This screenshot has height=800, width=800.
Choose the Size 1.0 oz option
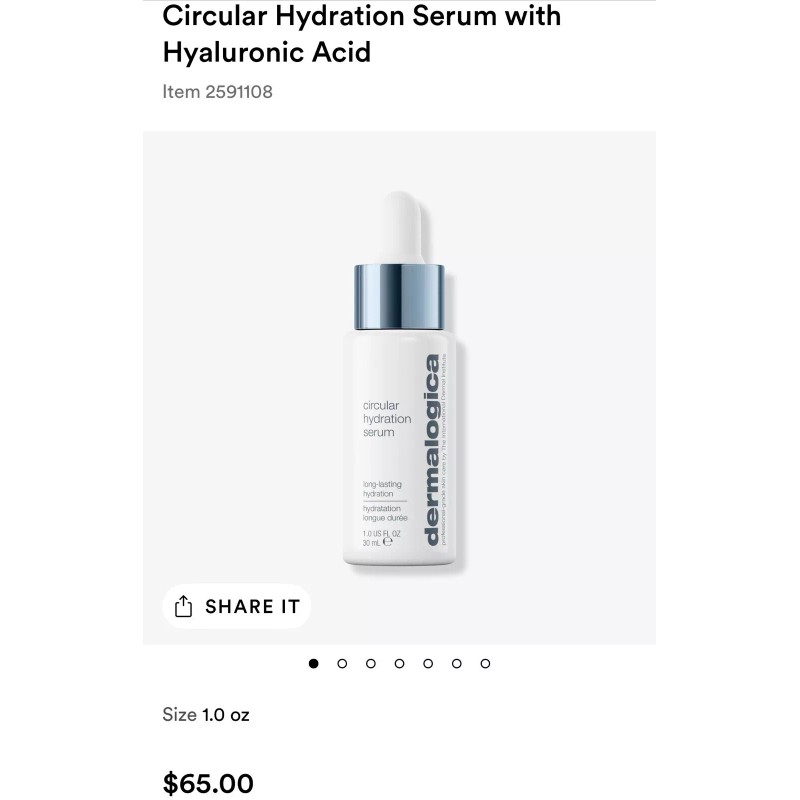coord(206,714)
